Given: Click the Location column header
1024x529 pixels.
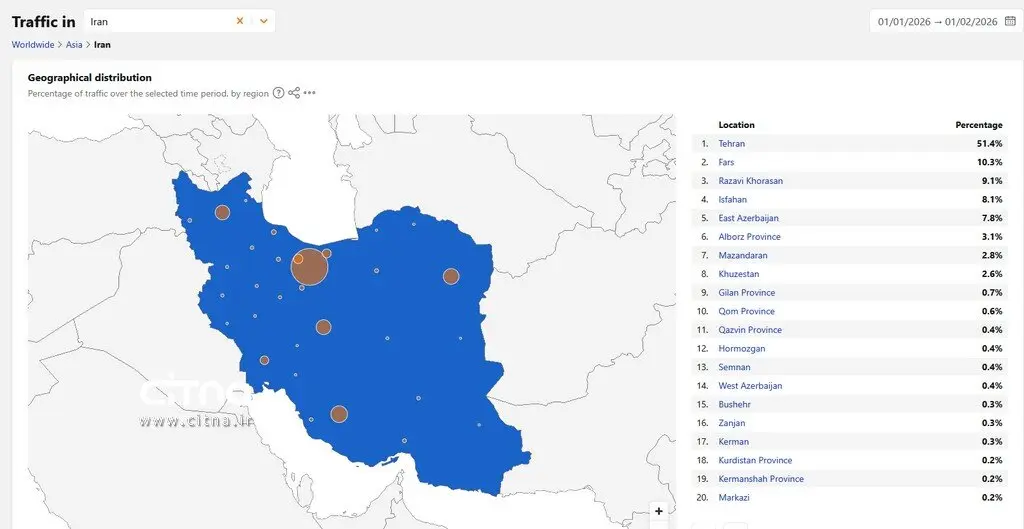Looking at the screenshot, I should point(736,125).
